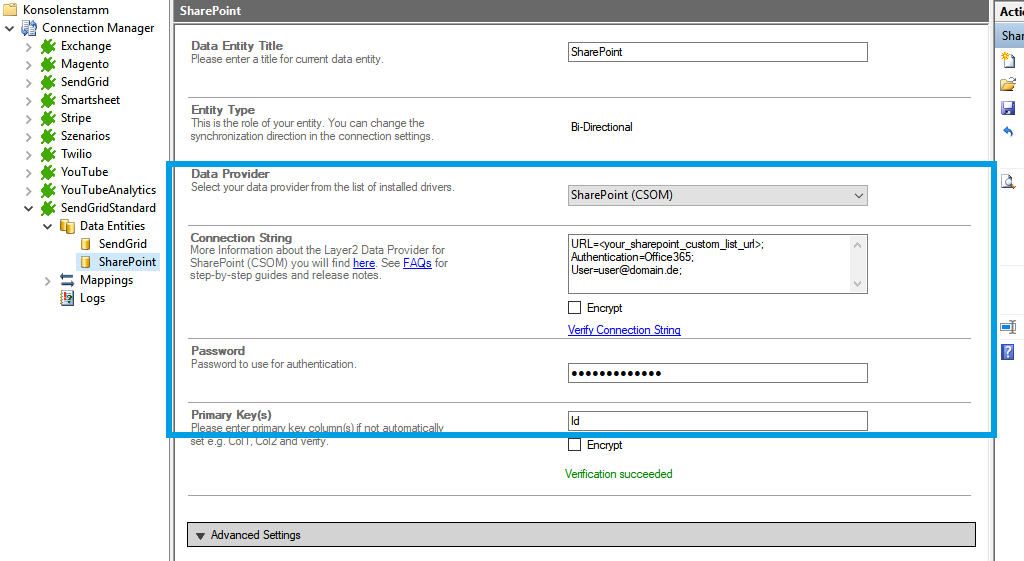1024x561 pixels.
Task: Select the YouTubeAnalytics connection
Action: point(108,190)
